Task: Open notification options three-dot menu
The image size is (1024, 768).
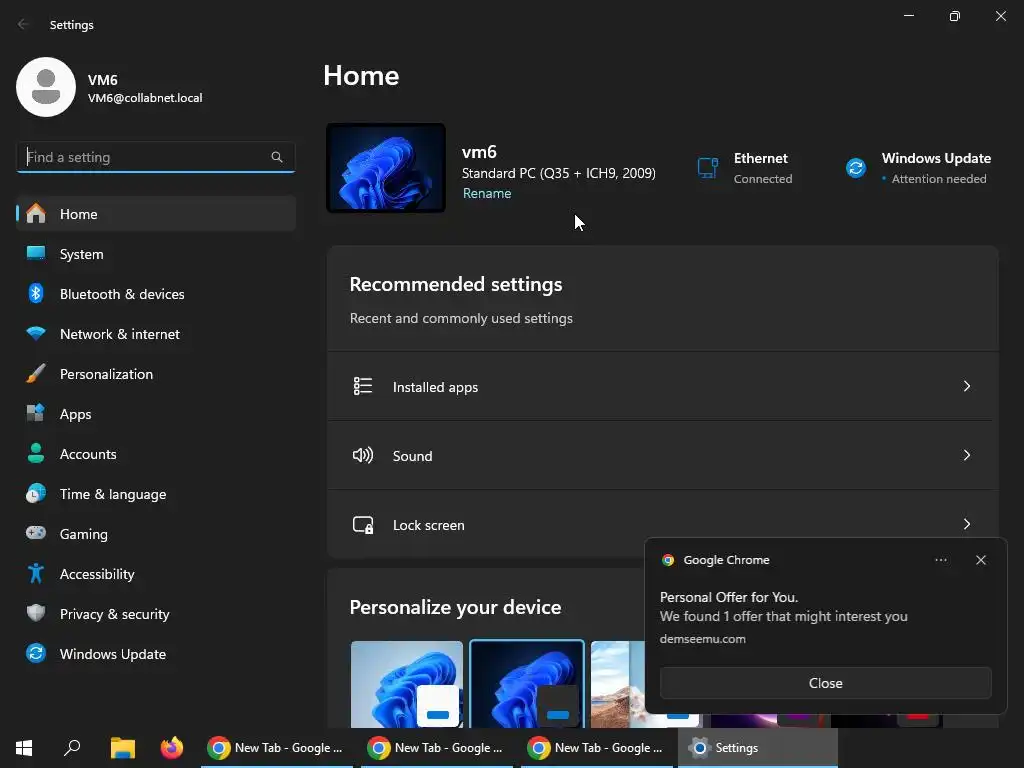Action: pos(940,560)
